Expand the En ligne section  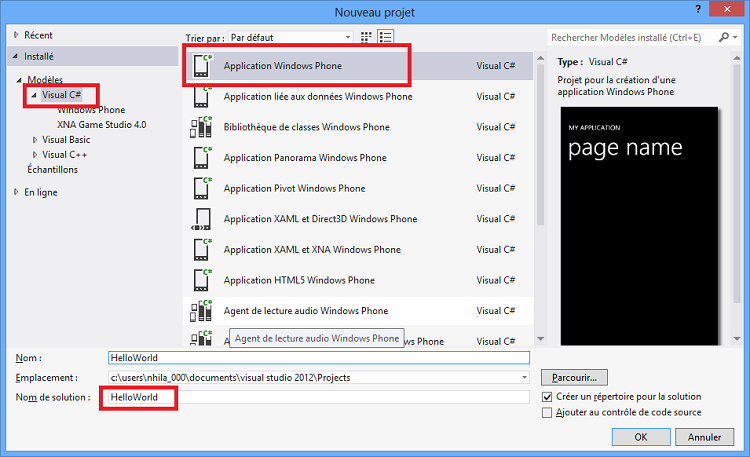(16, 192)
